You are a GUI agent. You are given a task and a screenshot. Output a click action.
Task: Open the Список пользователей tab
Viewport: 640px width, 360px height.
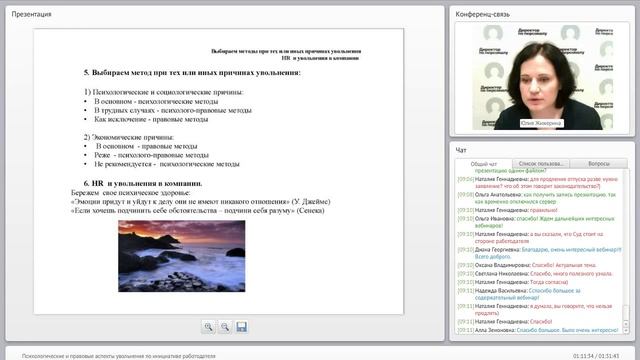(x=541, y=164)
